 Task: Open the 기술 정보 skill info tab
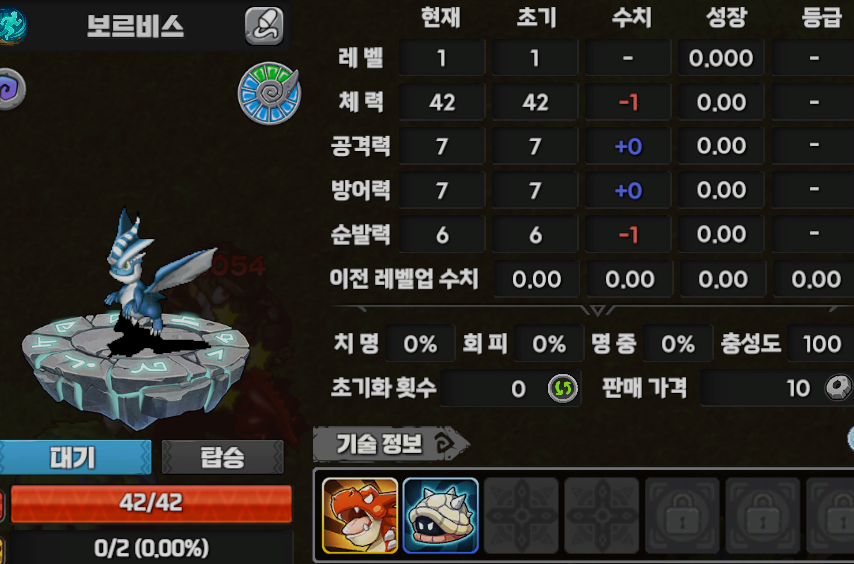click(x=391, y=444)
